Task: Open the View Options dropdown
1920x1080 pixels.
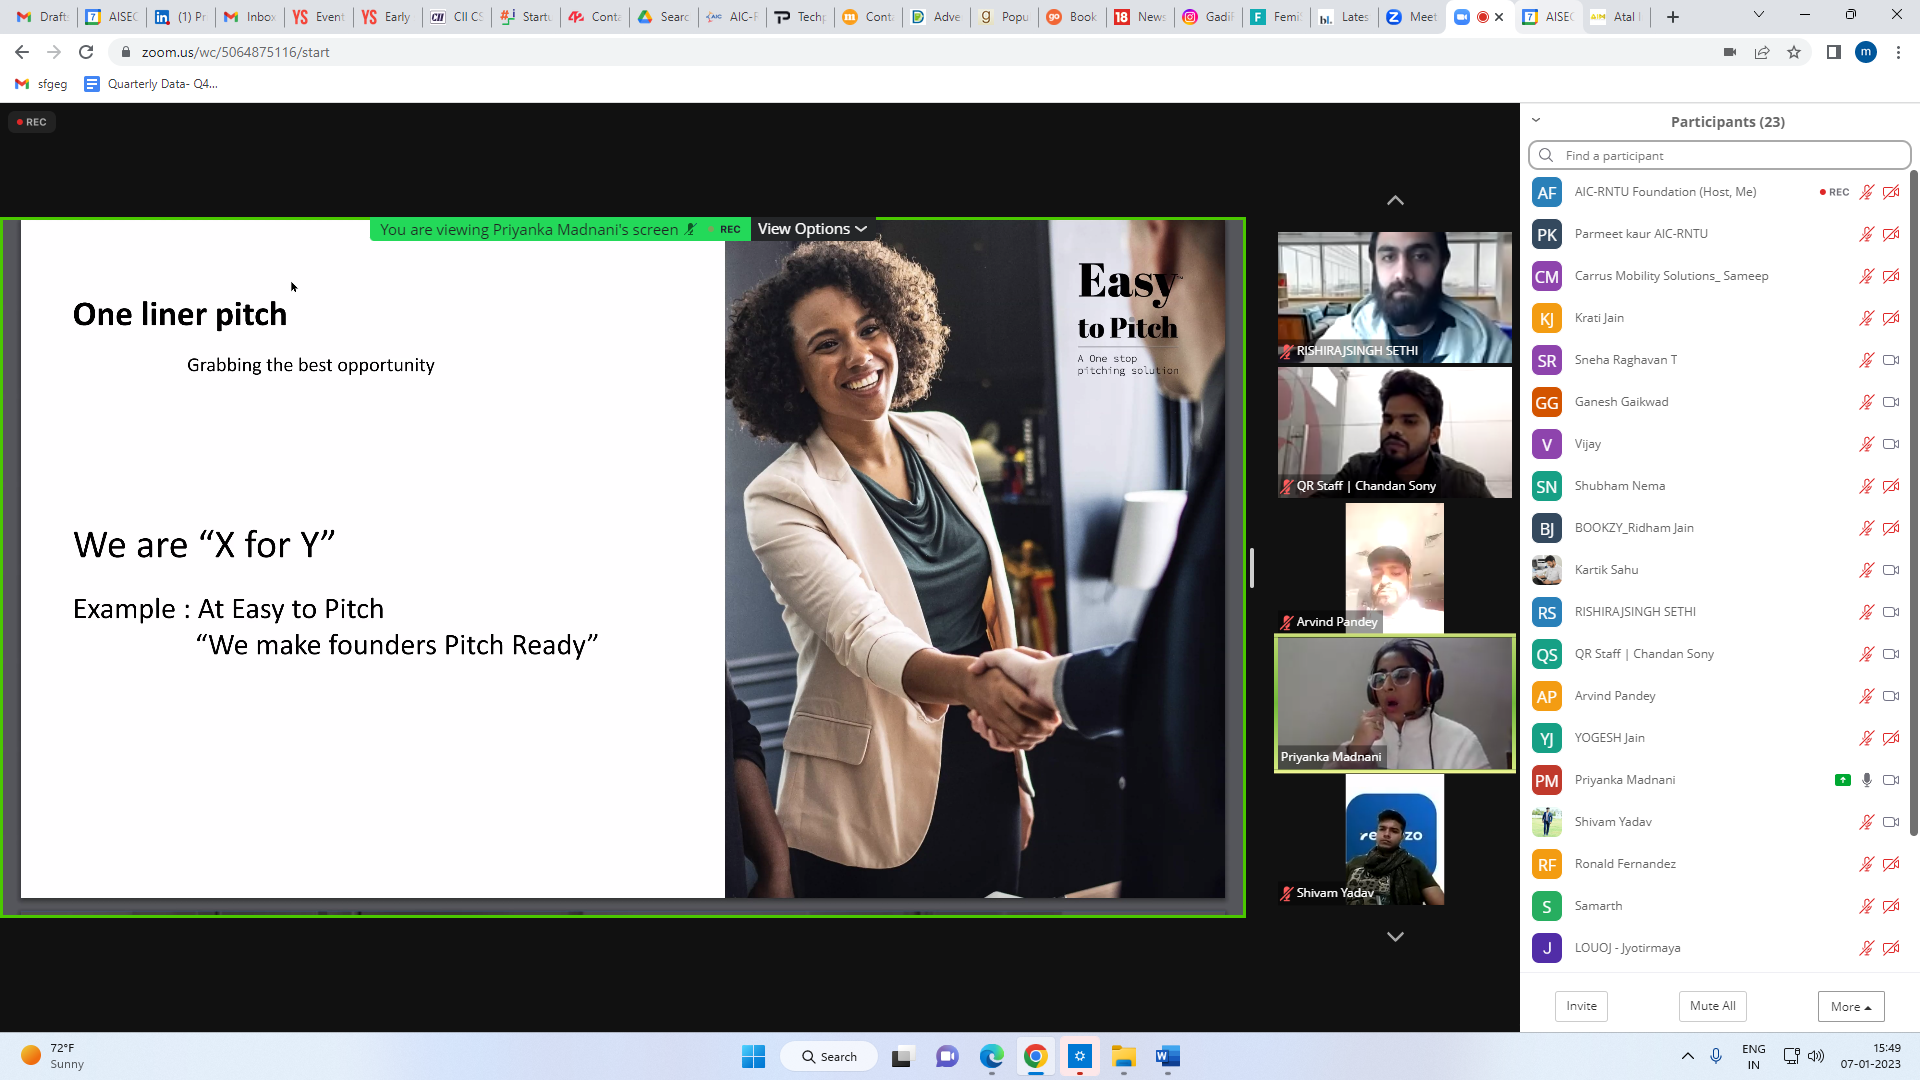Action: click(x=811, y=229)
